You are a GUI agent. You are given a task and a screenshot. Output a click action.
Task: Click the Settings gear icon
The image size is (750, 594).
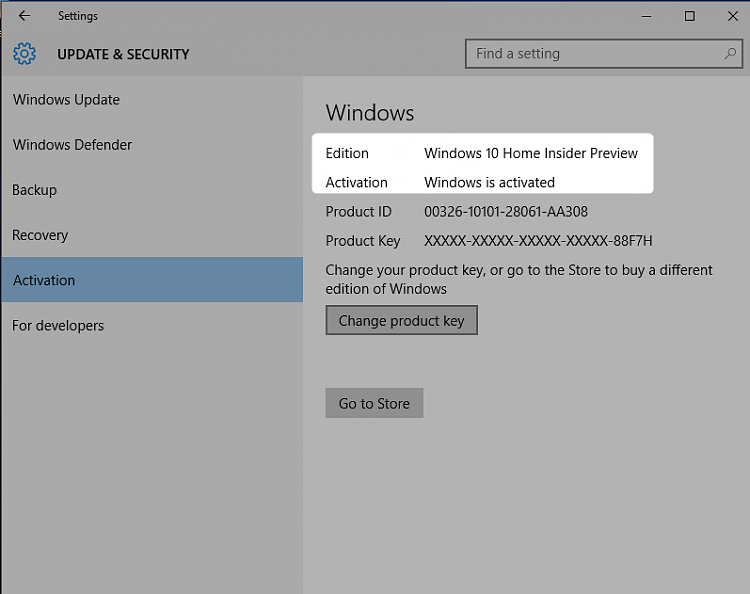pyautogui.click(x=24, y=54)
